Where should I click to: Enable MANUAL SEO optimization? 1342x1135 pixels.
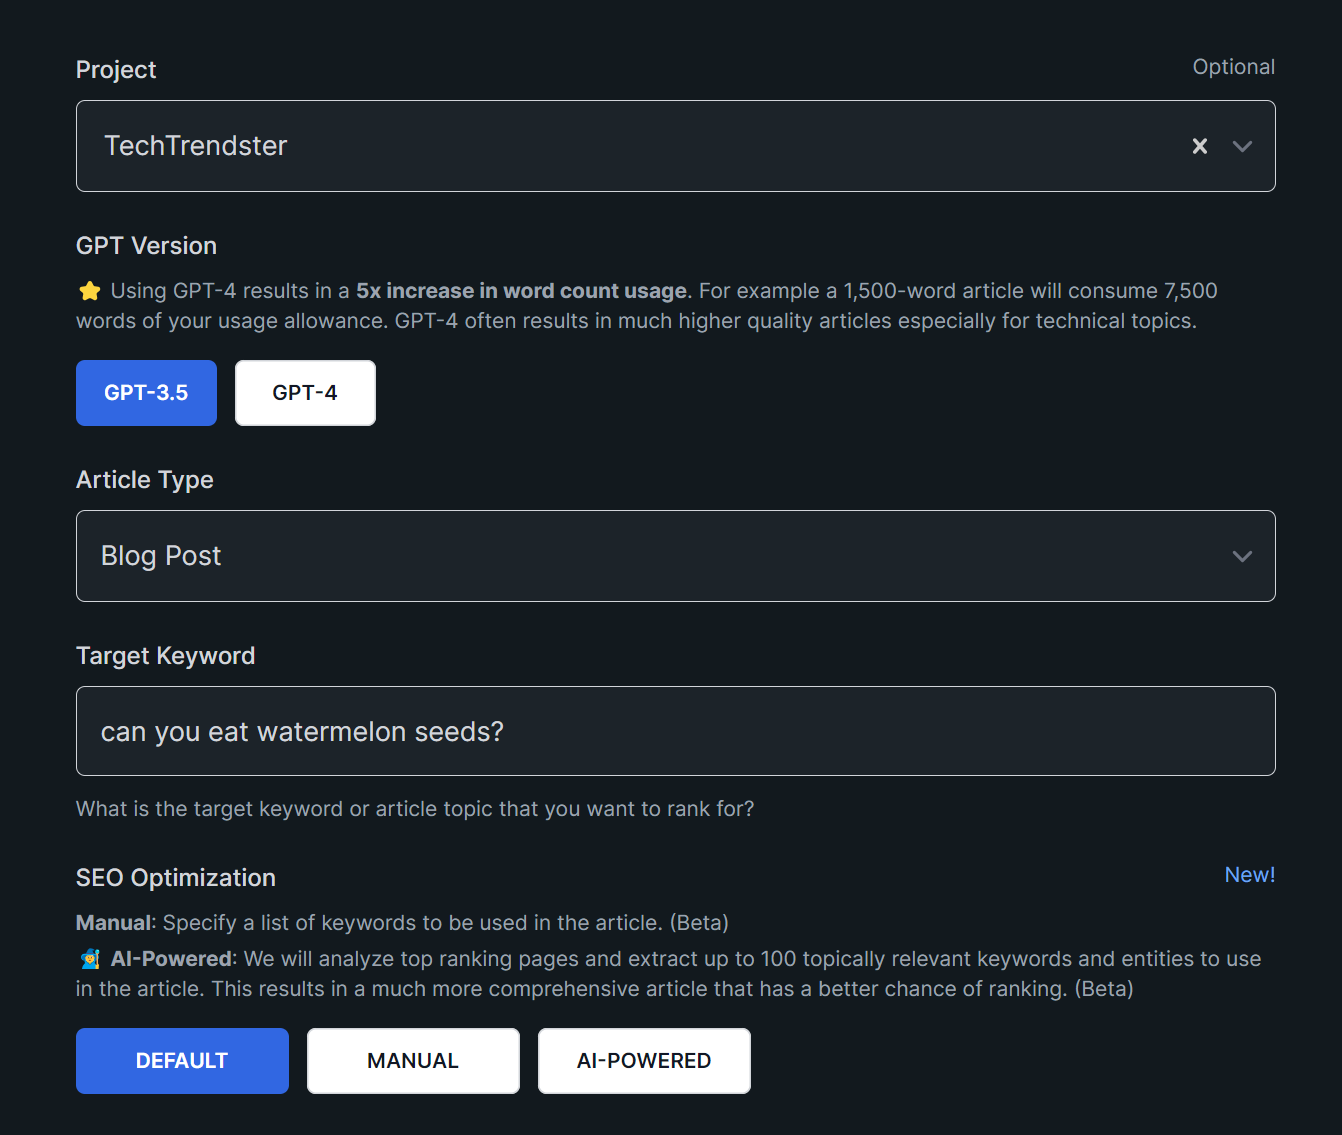[x=413, y=1060]
